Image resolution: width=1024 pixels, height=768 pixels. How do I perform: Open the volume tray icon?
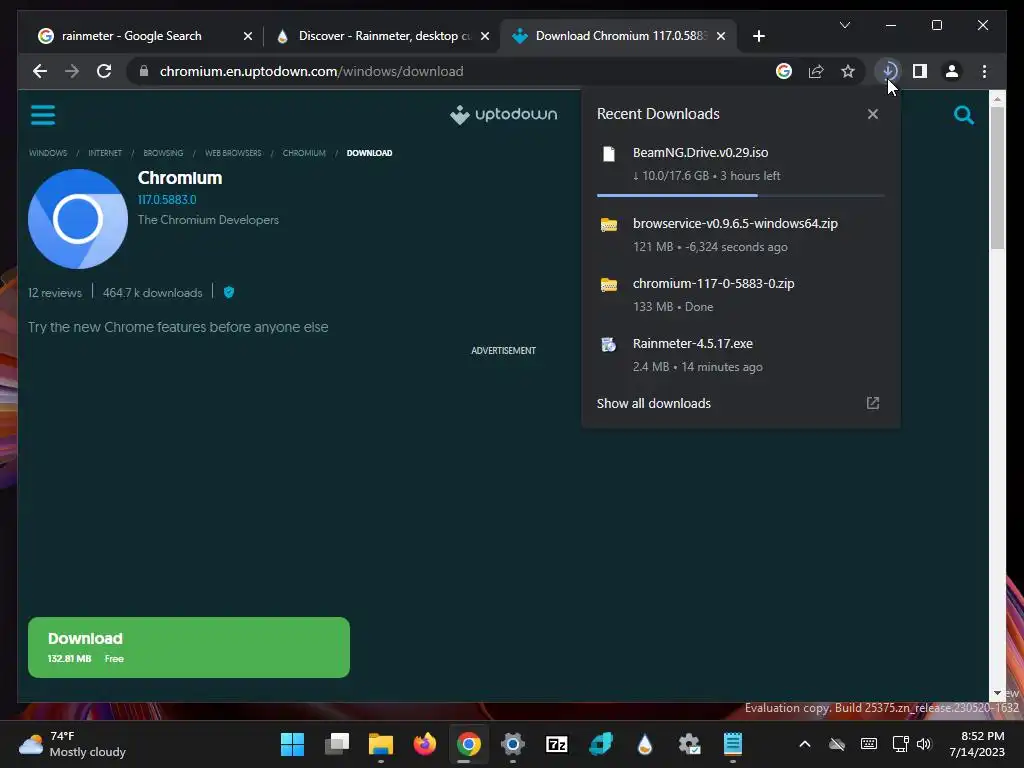[923, 744]
